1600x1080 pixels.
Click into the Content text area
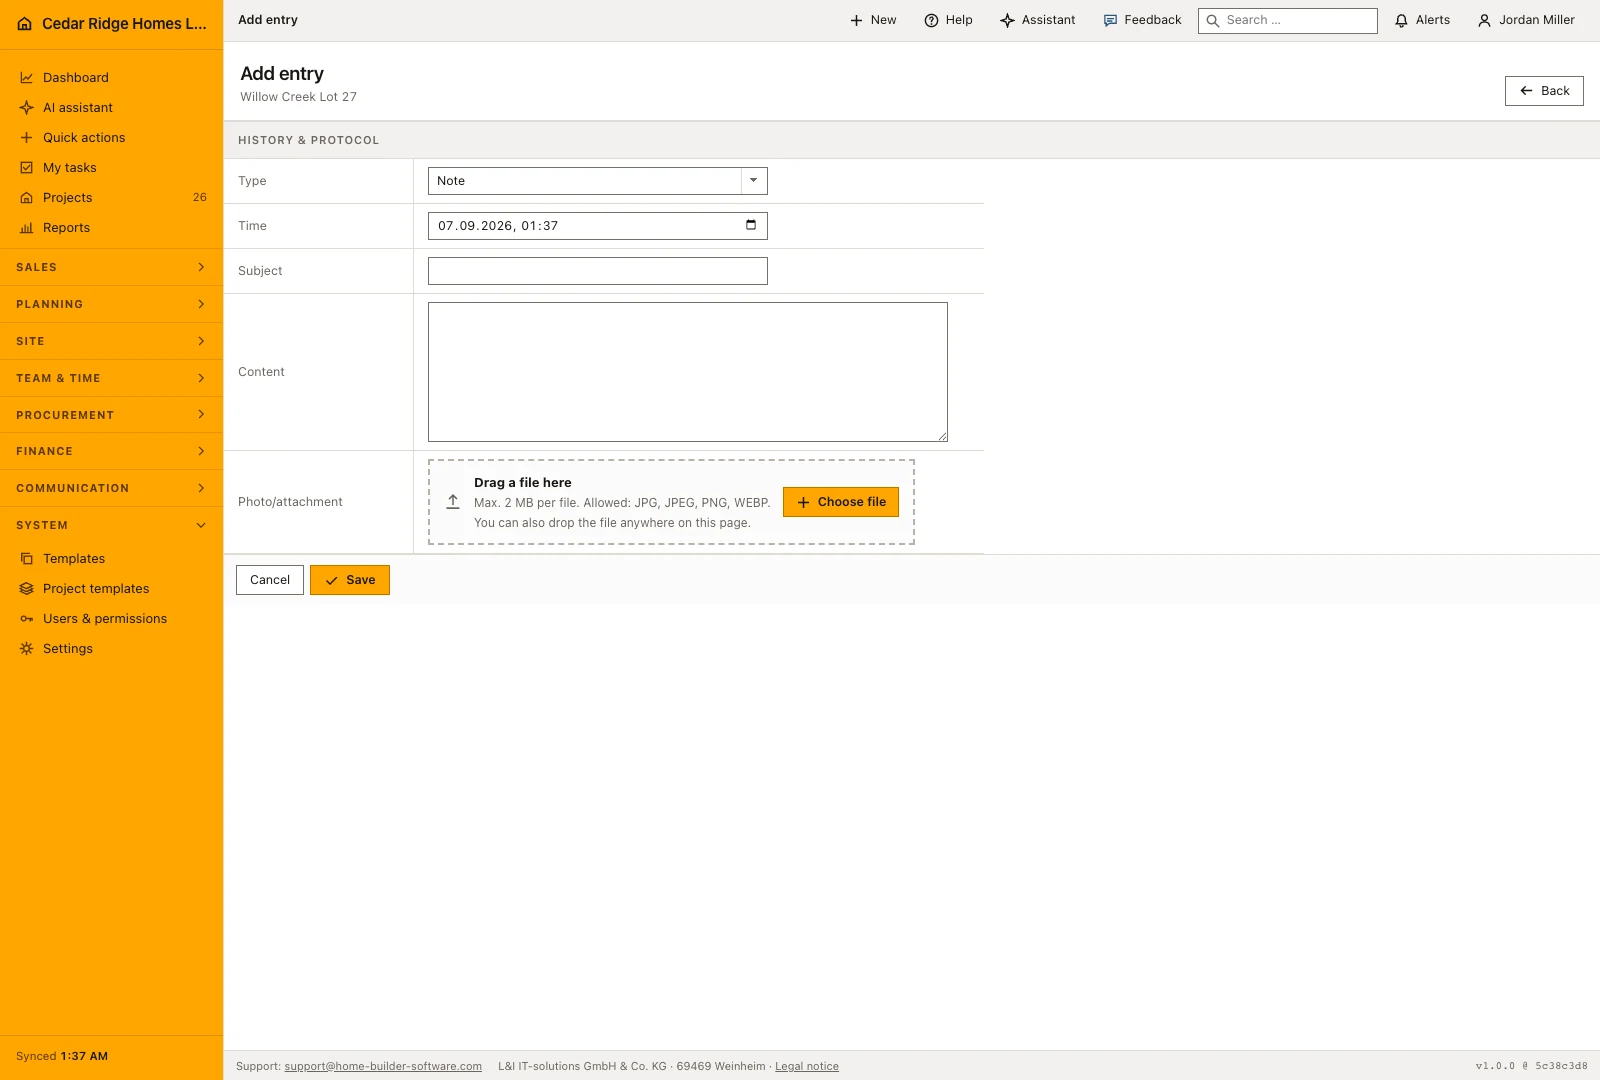coord(688,372)
